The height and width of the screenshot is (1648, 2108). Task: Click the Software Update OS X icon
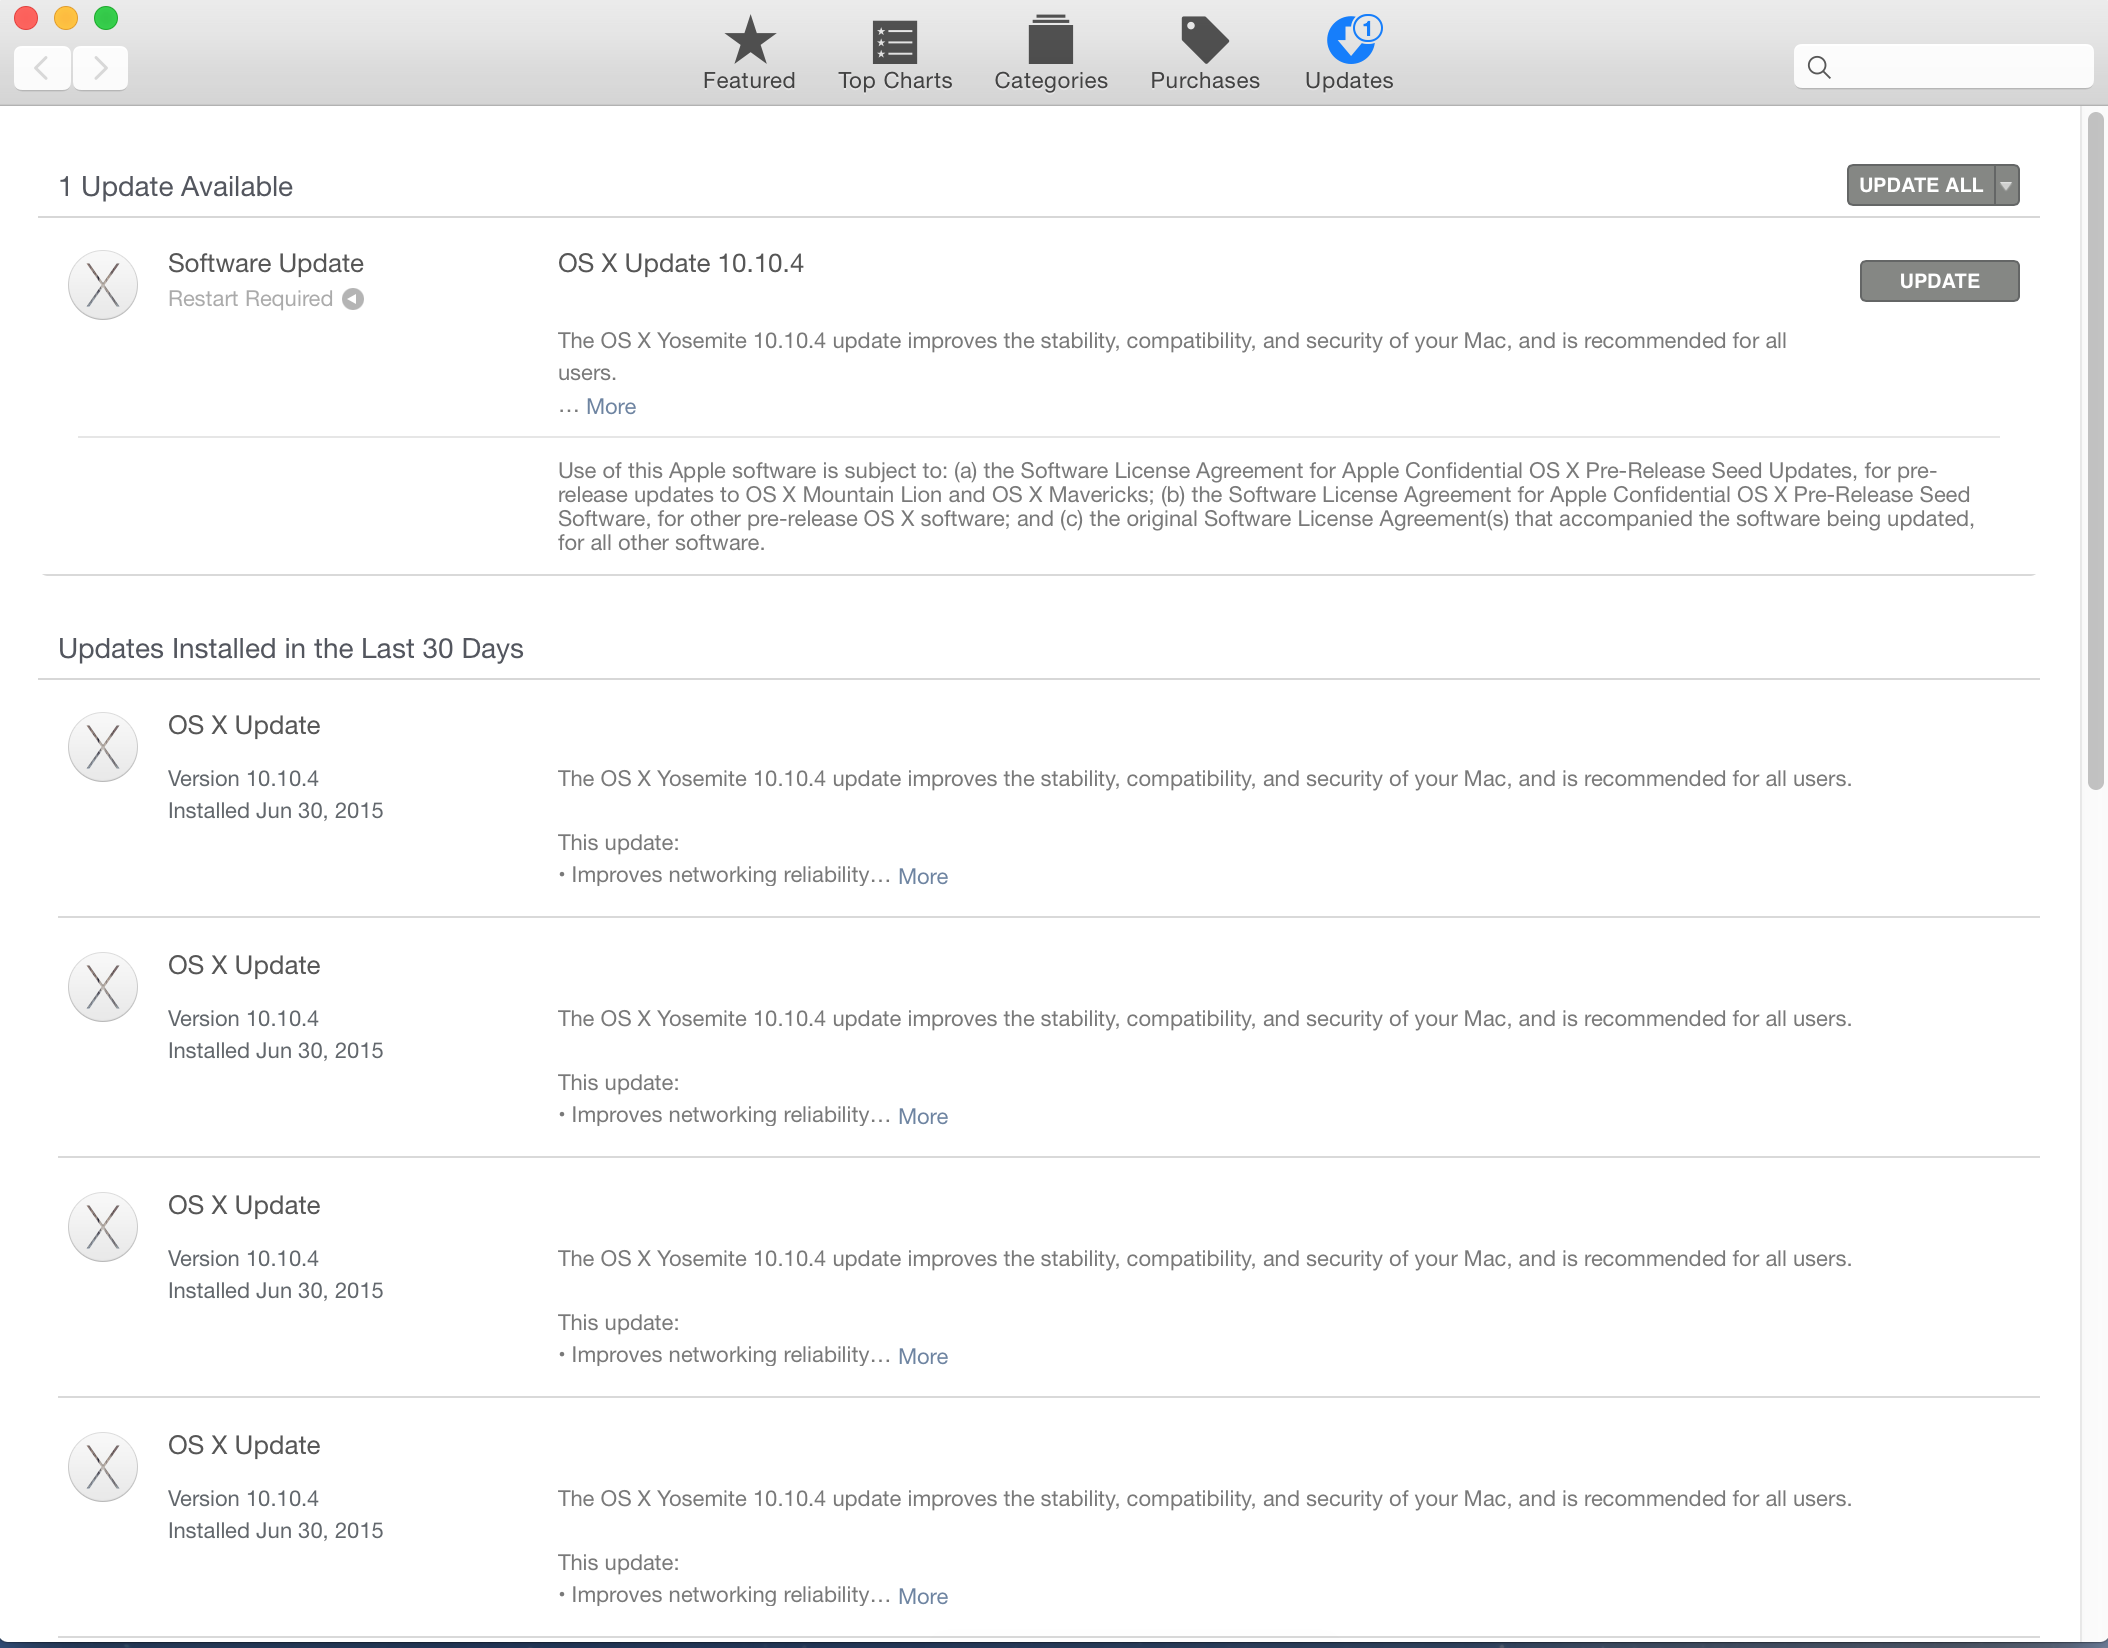(x=103, y=285)
